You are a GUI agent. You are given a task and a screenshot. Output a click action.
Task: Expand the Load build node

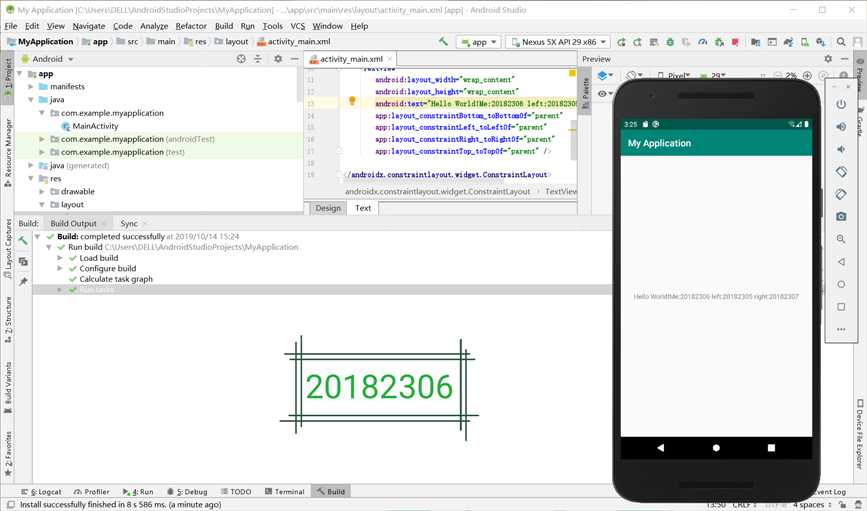60,258
